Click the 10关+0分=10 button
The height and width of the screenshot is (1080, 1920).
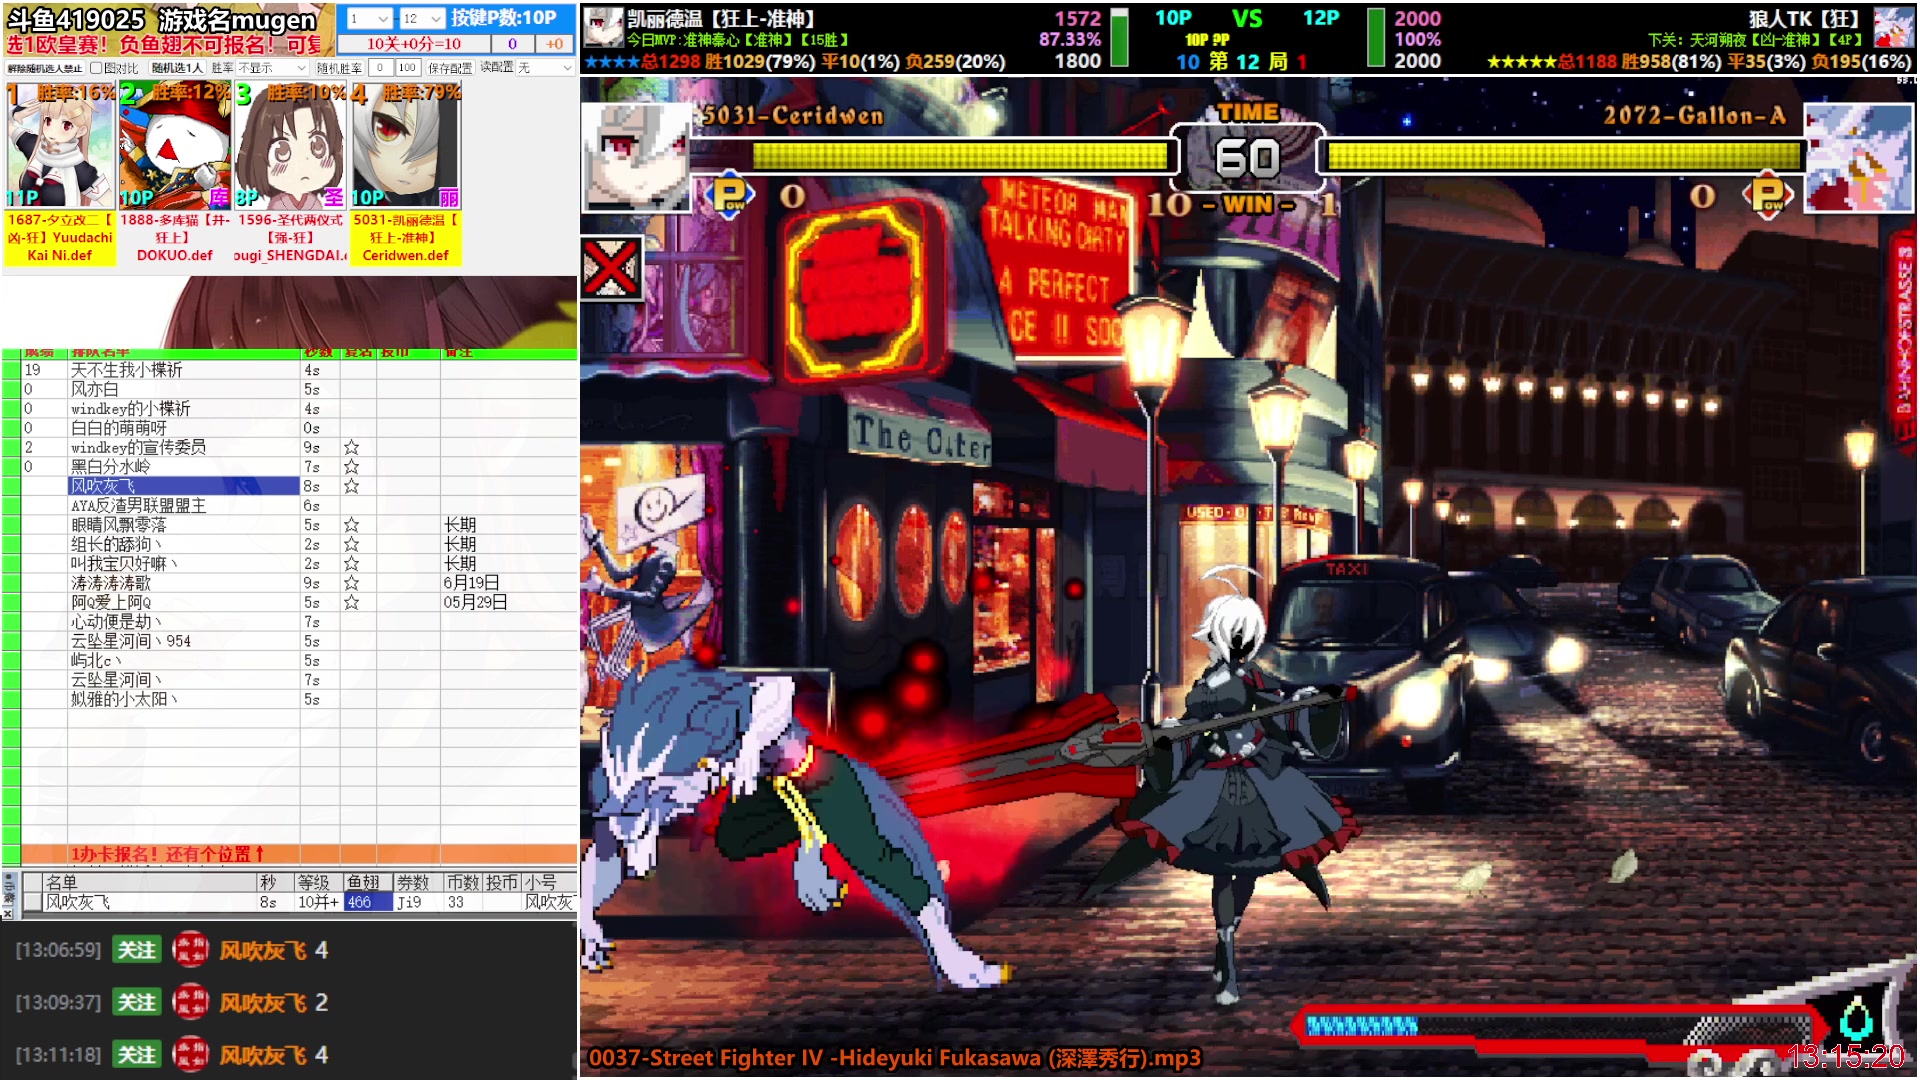414,44
